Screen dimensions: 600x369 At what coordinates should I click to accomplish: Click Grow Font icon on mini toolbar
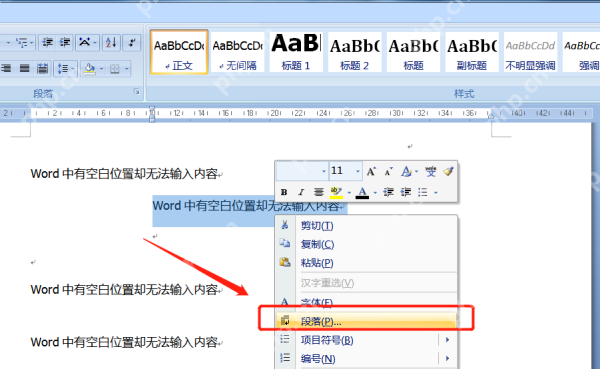[x=371, y=171]
